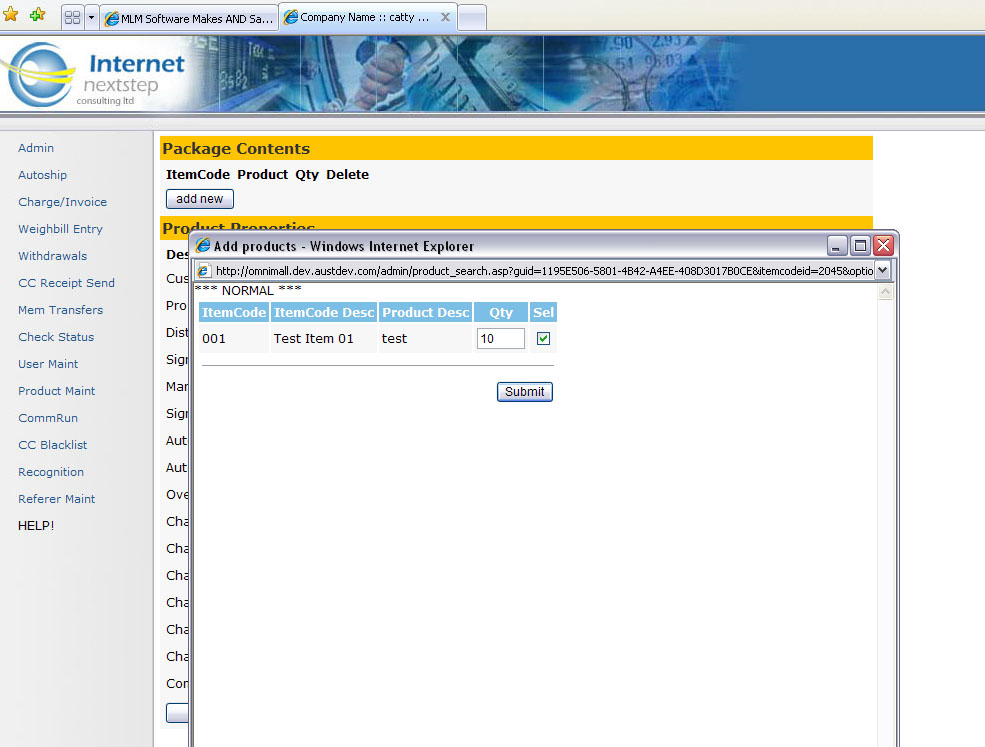The height and width of the screenshot is (747, 985).
Task: Click the Internet nextstep logo
Action: click(x=95, y=75)
